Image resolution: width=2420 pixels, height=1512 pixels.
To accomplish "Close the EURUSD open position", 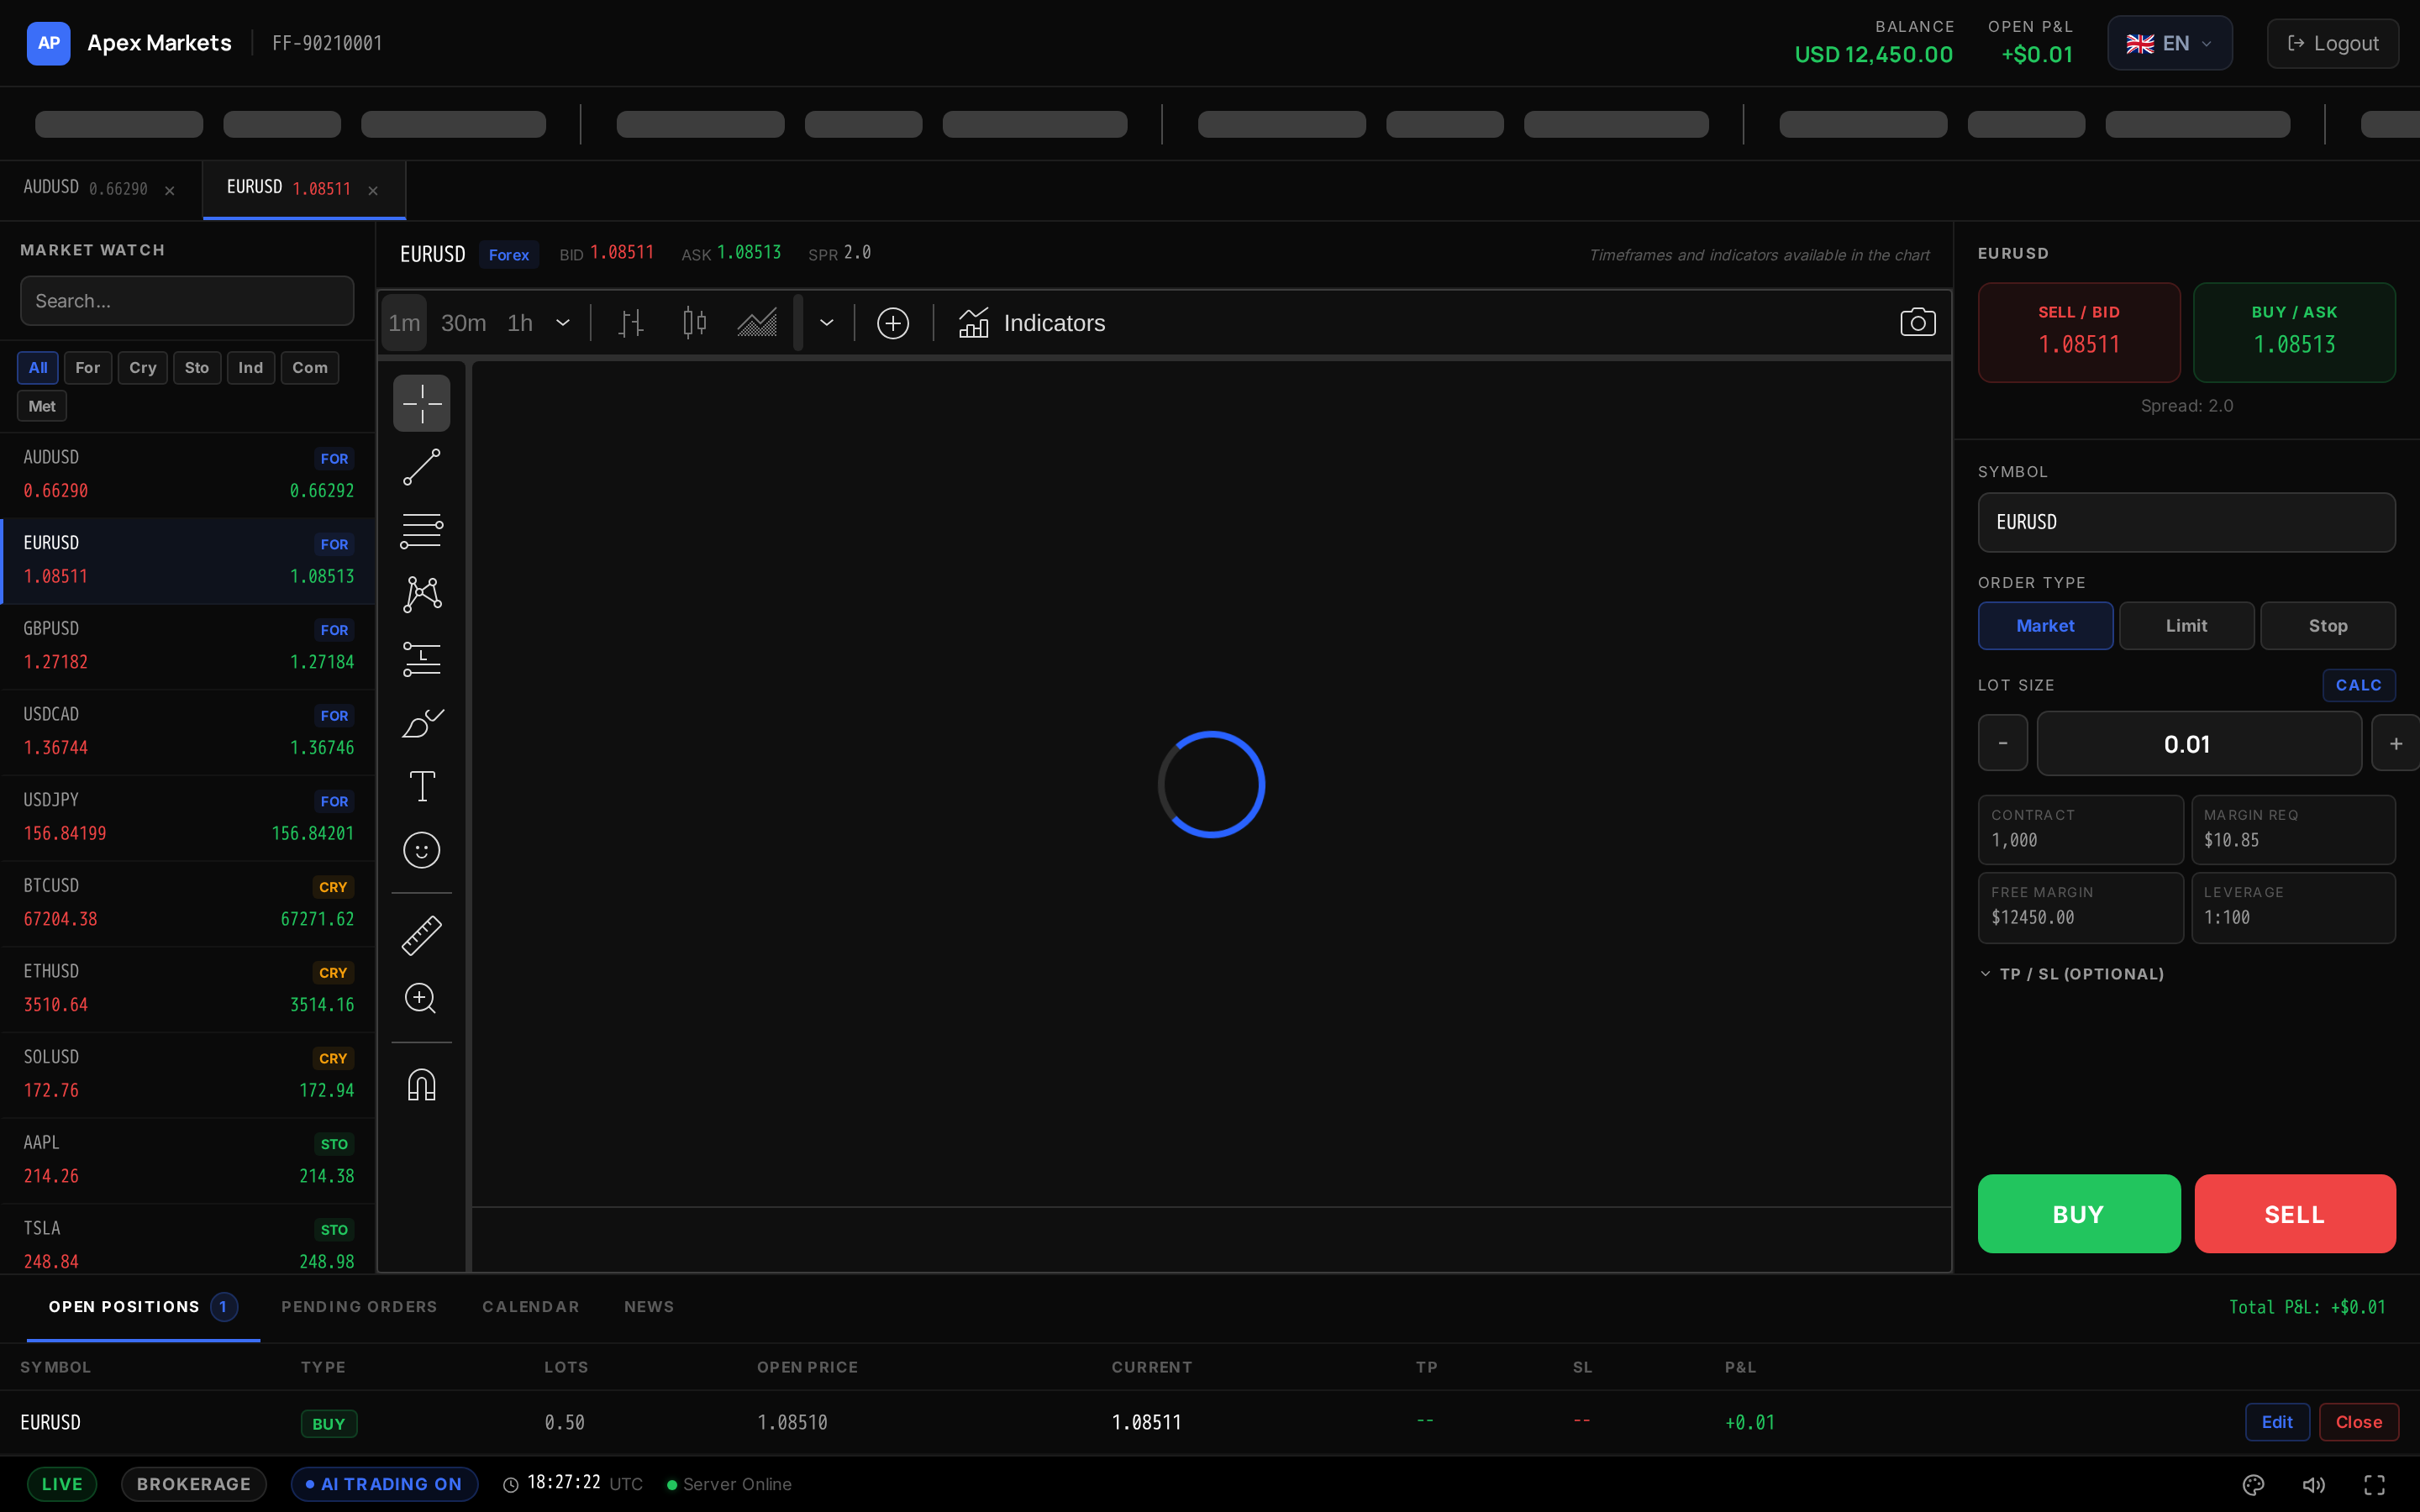I will coord(2358,1422).
